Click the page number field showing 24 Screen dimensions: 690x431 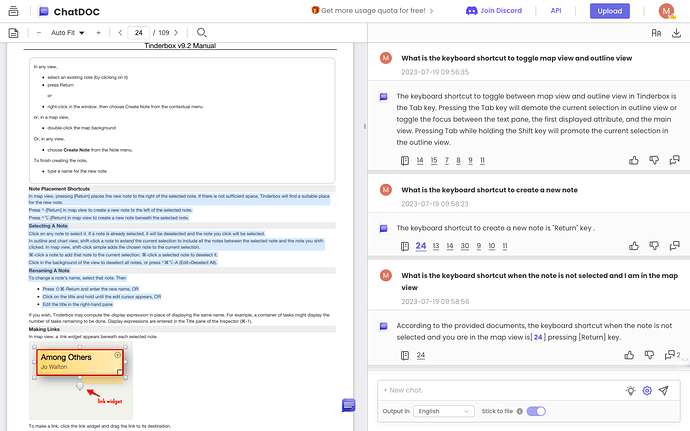pos(139,33)
